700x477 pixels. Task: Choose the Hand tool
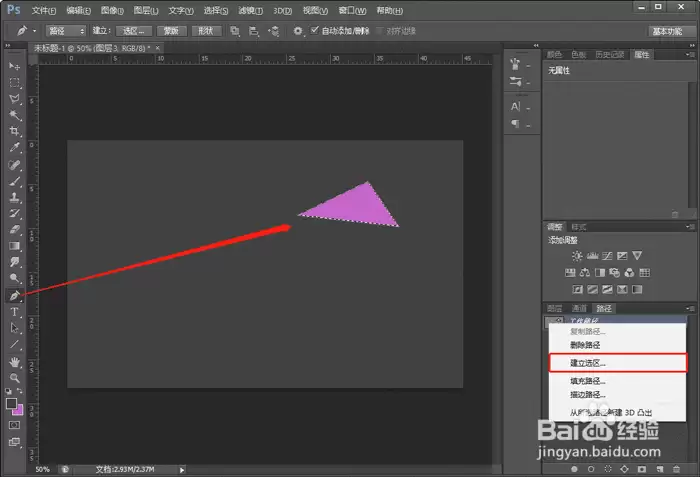14,362
